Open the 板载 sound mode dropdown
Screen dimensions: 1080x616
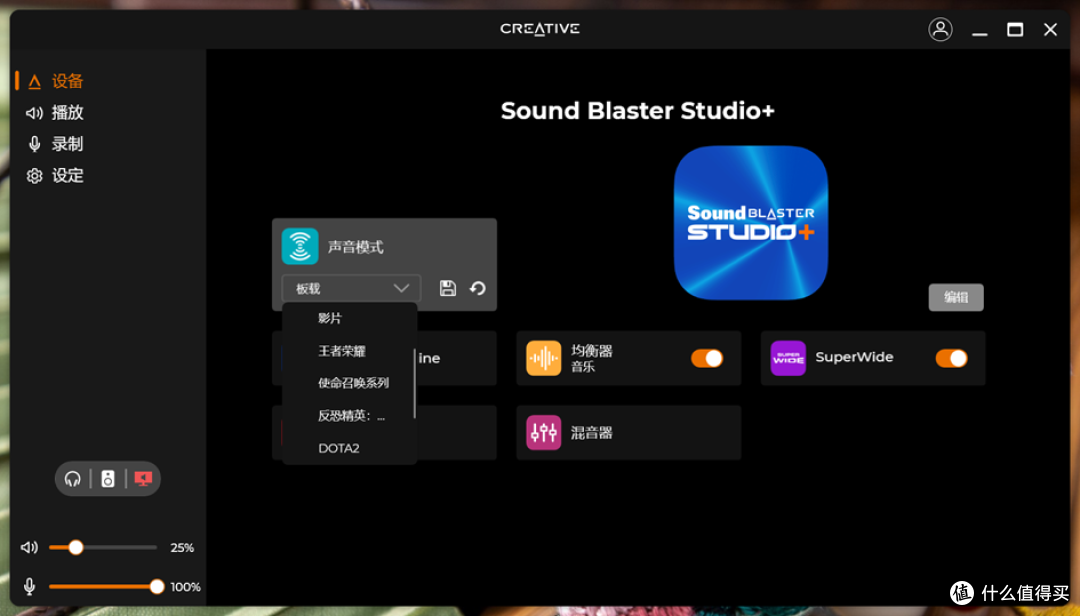(351, 288)
